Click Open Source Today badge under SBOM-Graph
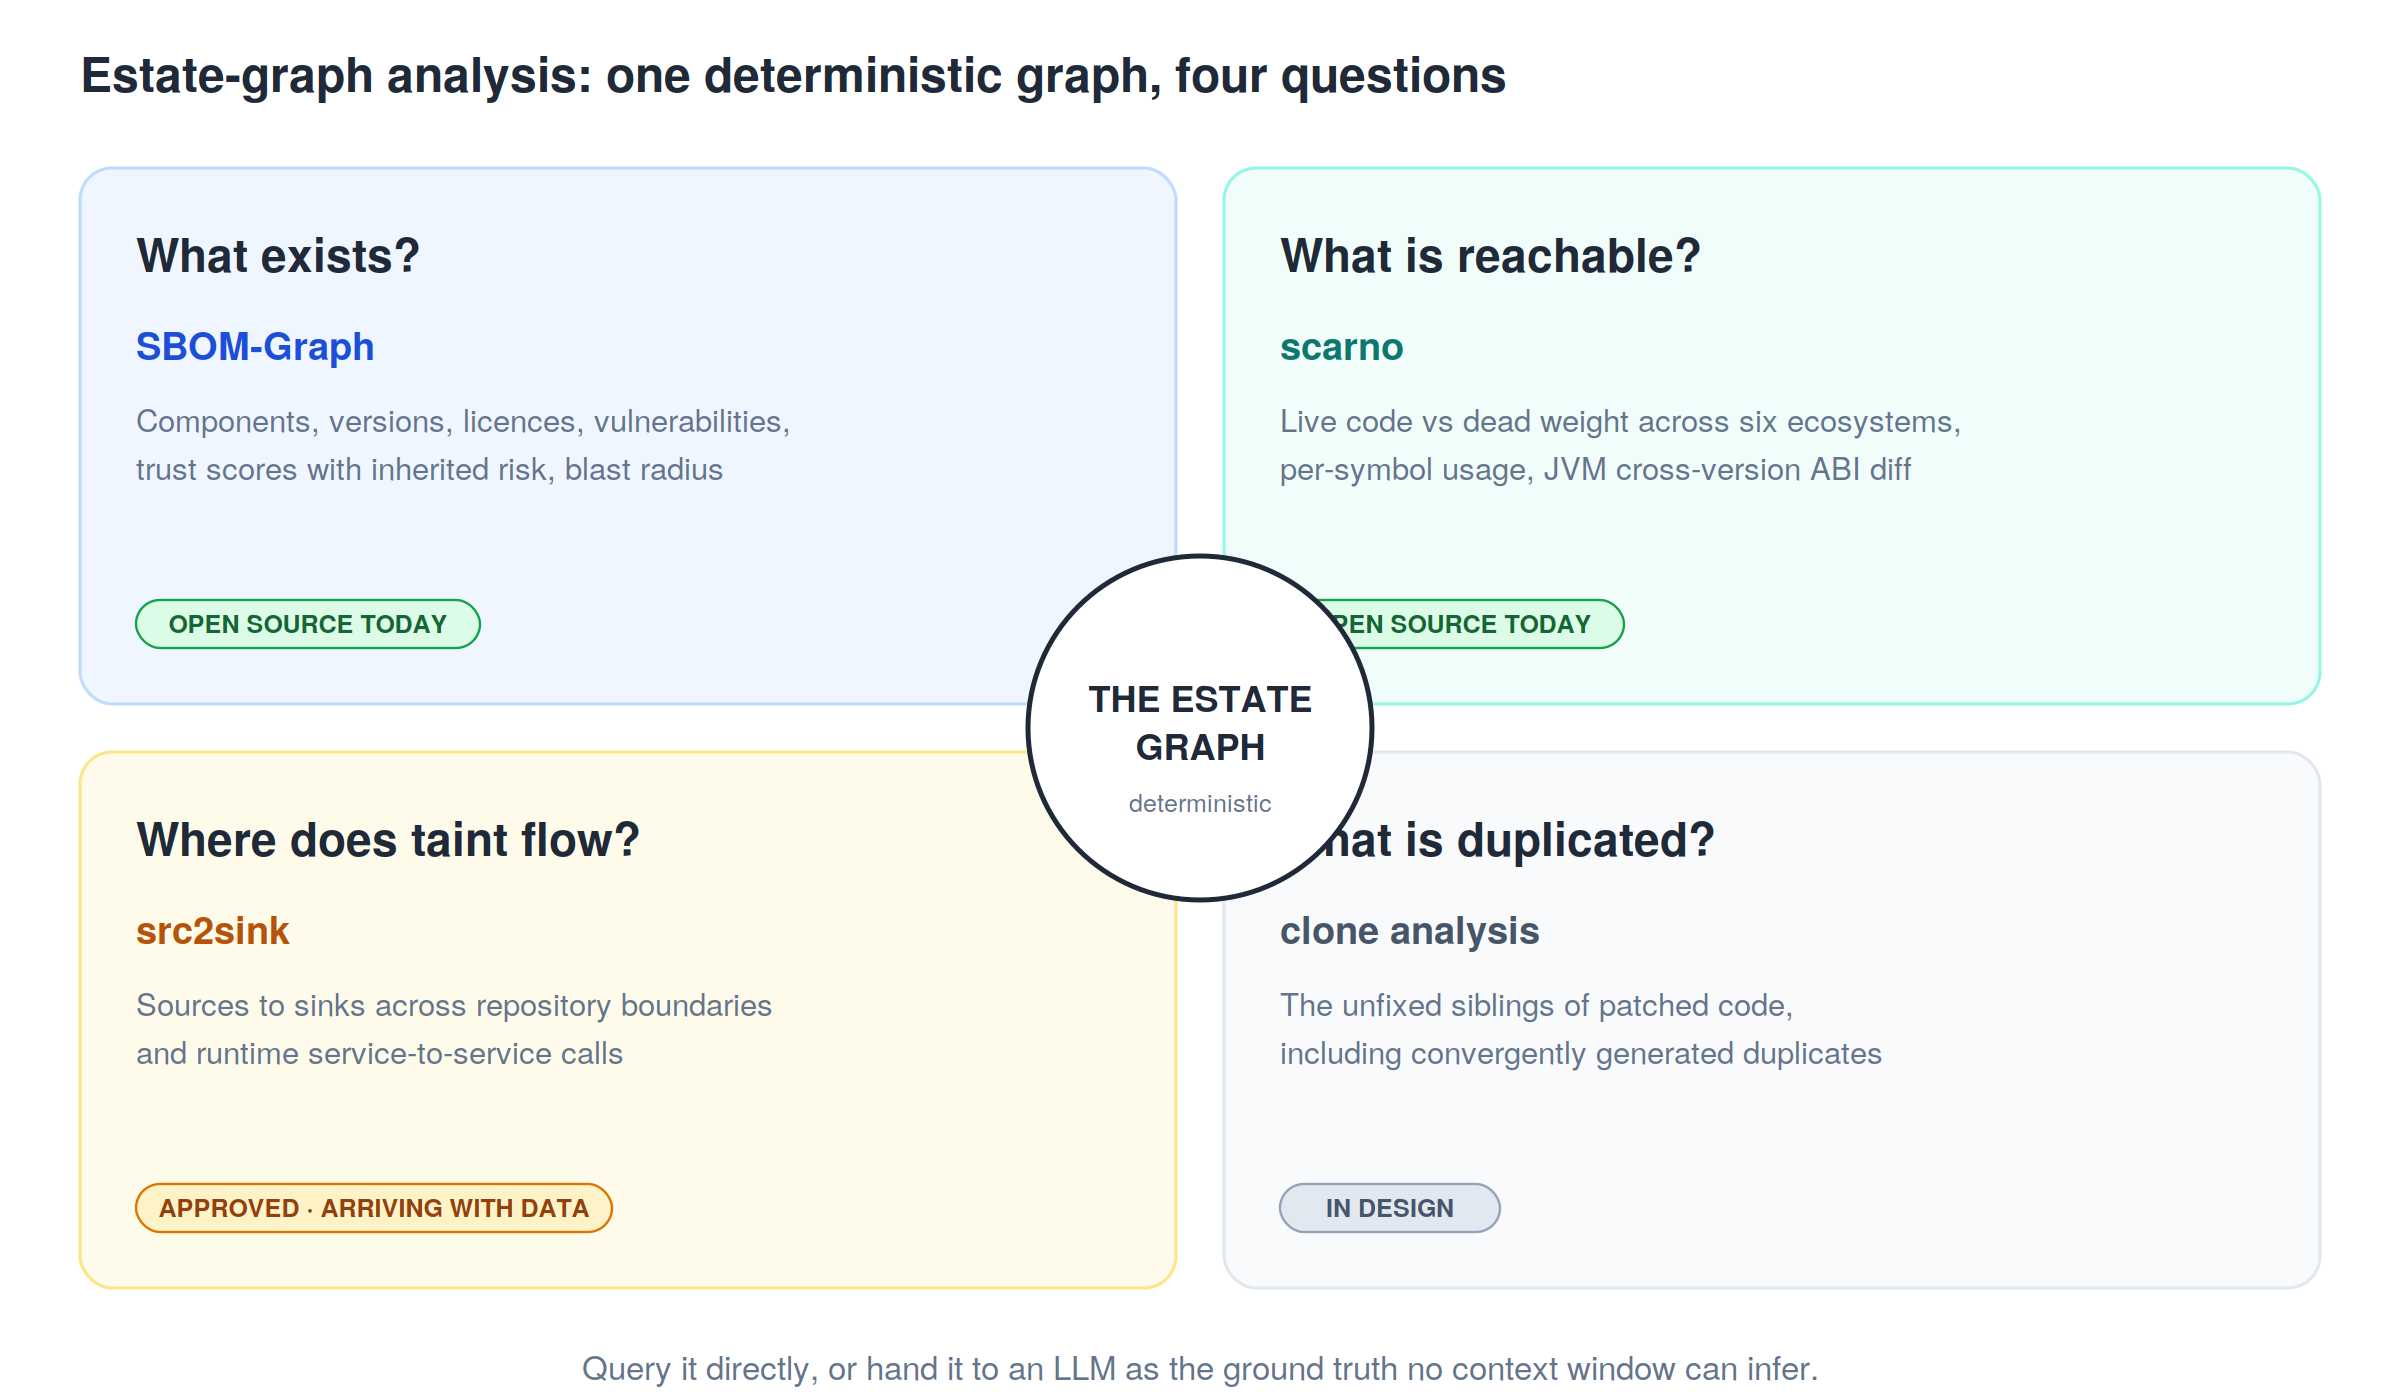Image resolution: width=2400 pixels, height=1400 pixels. click(x=308, y=624)
